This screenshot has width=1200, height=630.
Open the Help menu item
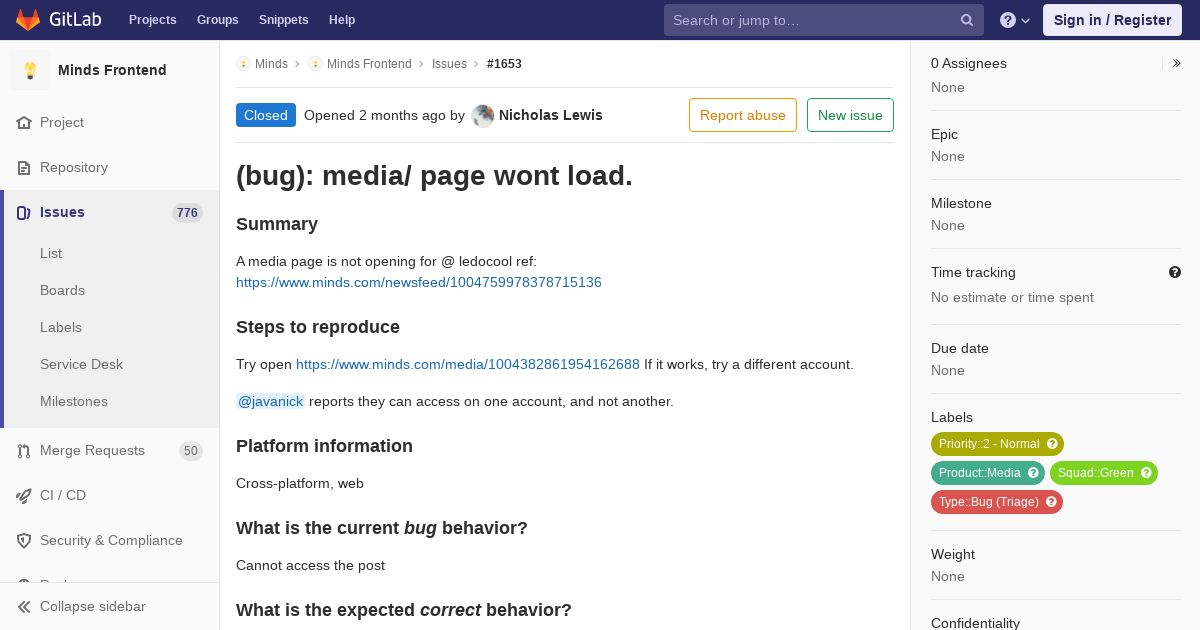tap(342, 19)
